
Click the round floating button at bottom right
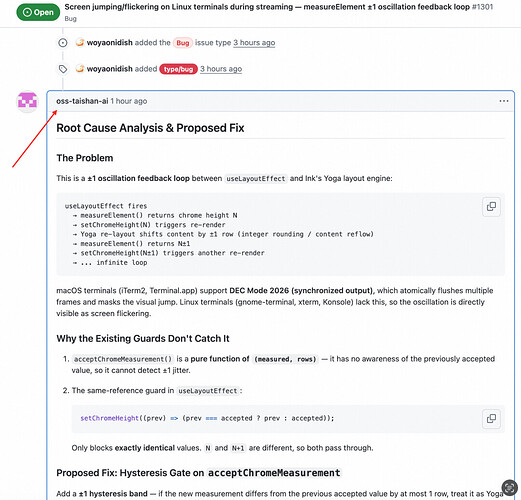click(x=509, y=488)
